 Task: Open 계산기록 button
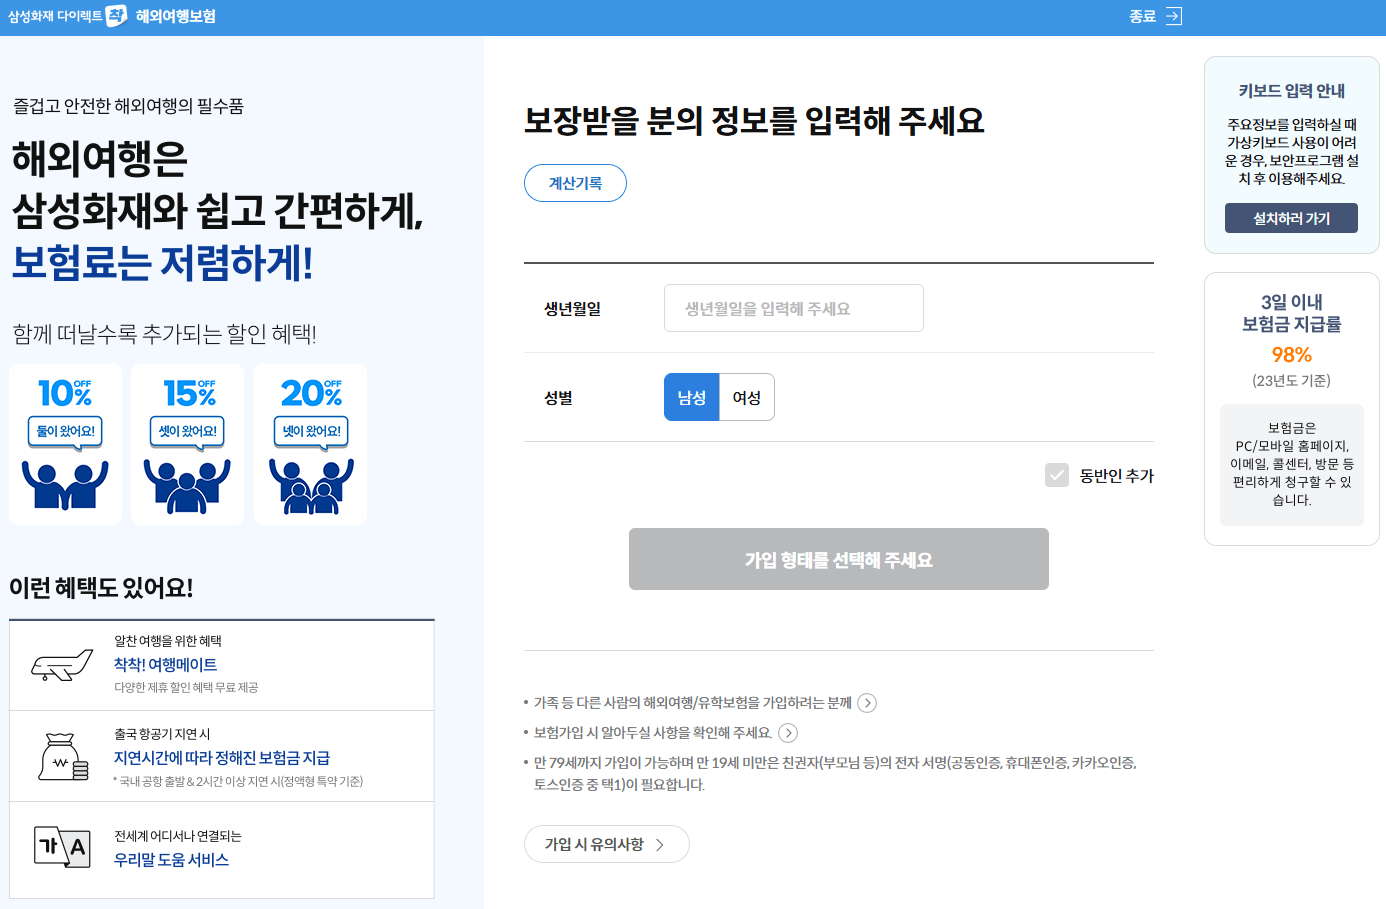575,183
